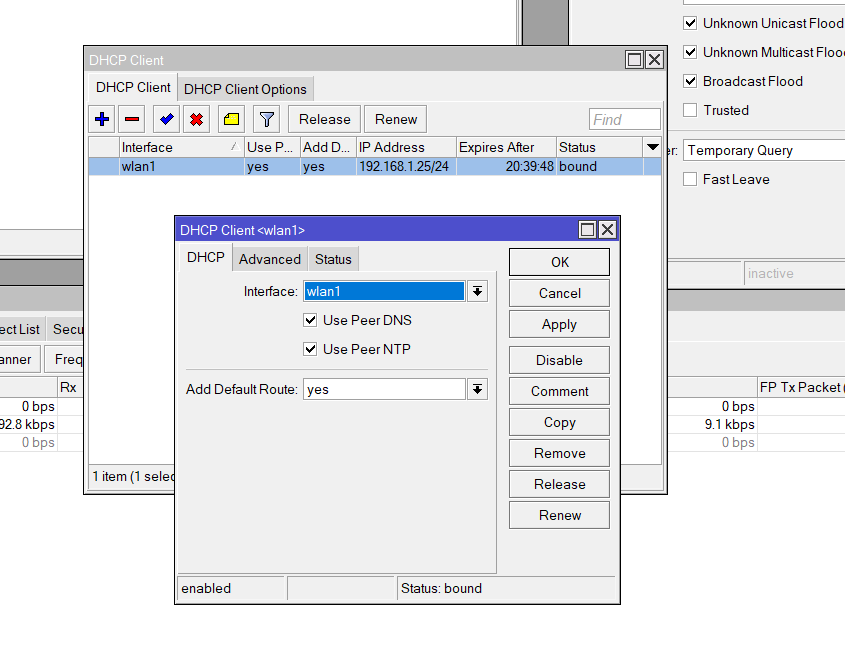
Task: Open the Status tab in dialog
Action: [x=333, y=259]
